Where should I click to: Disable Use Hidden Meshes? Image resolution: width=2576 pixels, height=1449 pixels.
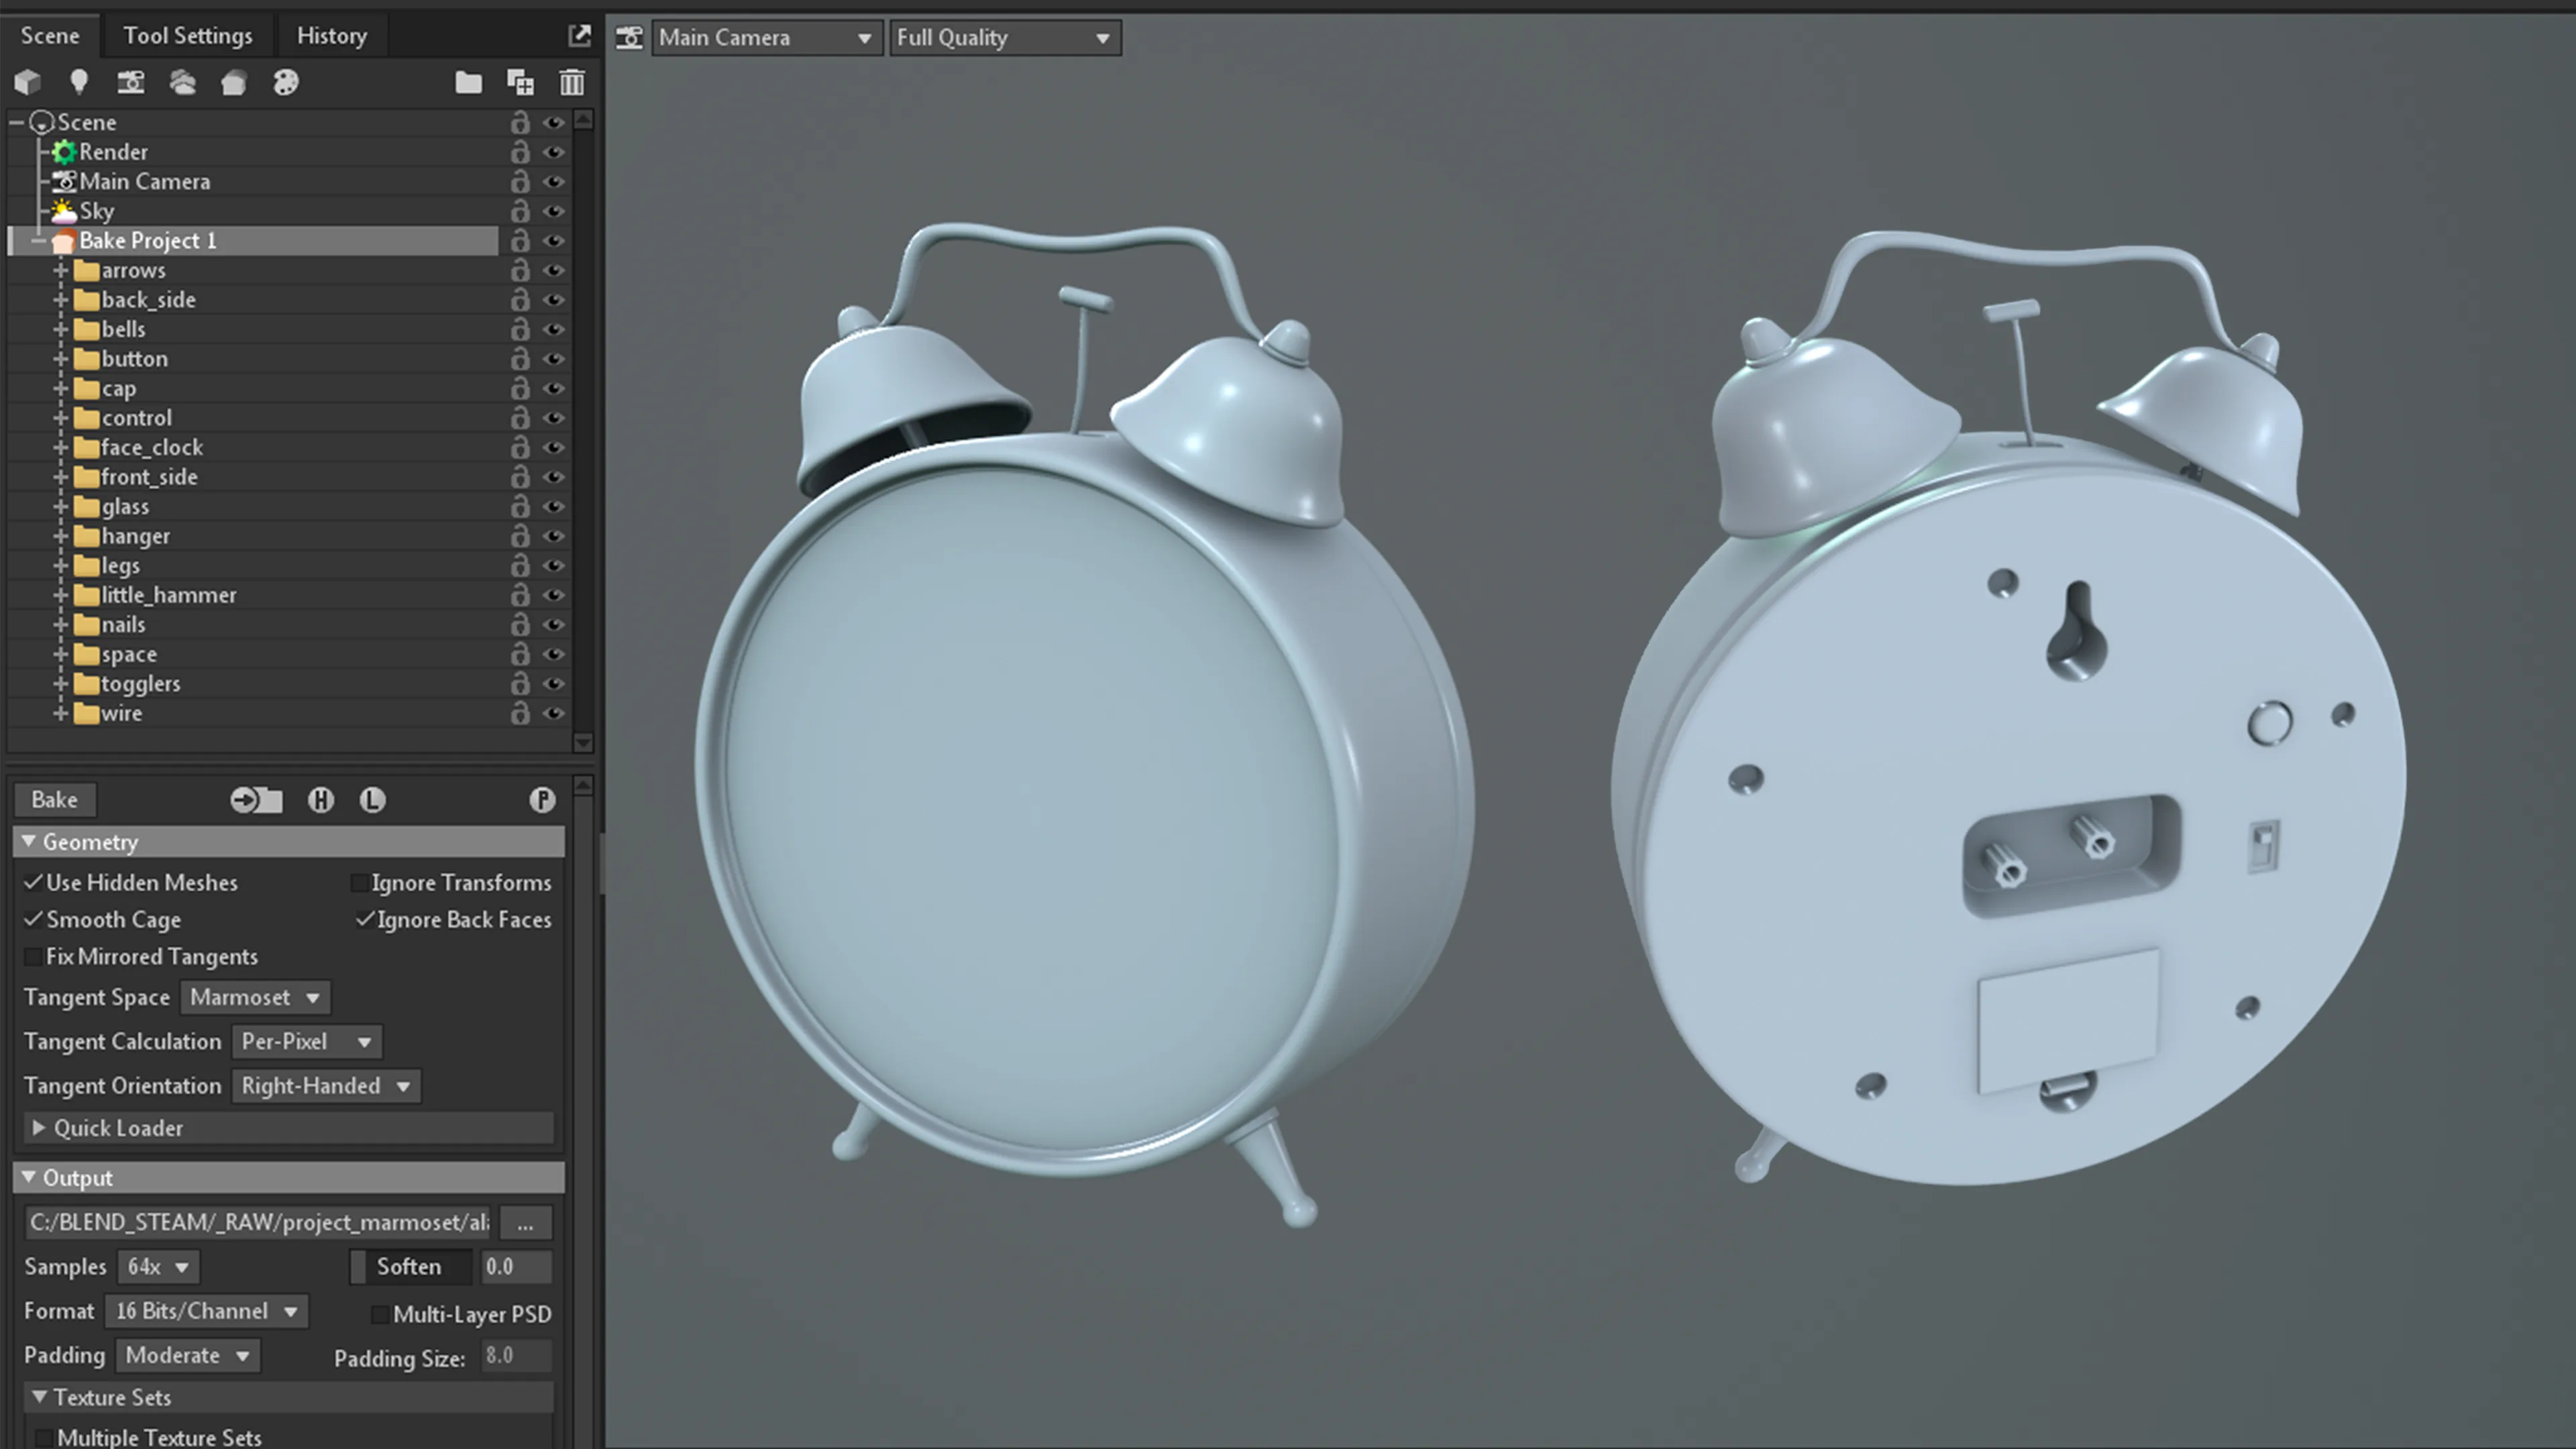33,882
